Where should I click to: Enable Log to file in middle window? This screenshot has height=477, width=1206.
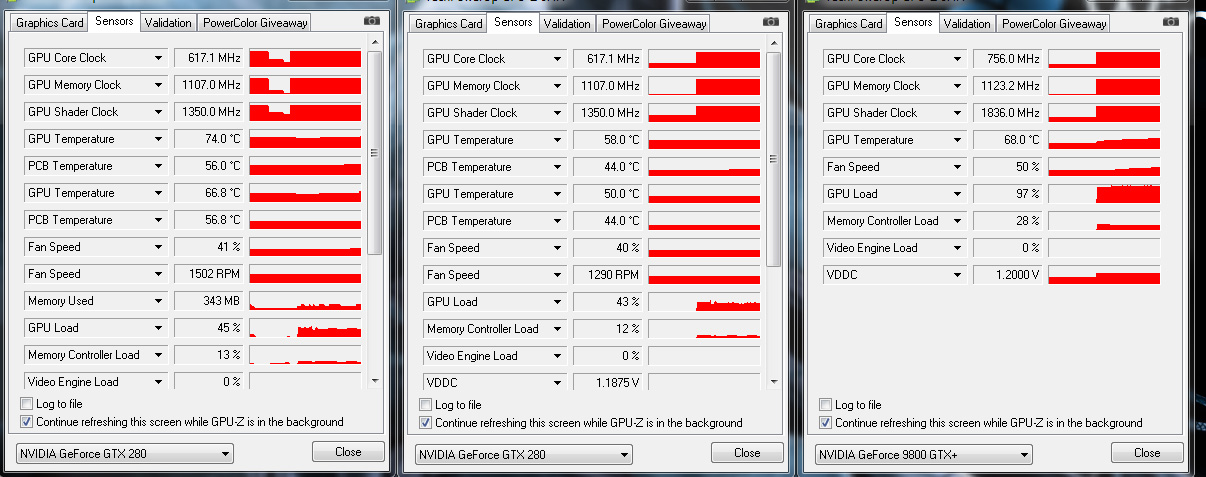click(426, 405)
